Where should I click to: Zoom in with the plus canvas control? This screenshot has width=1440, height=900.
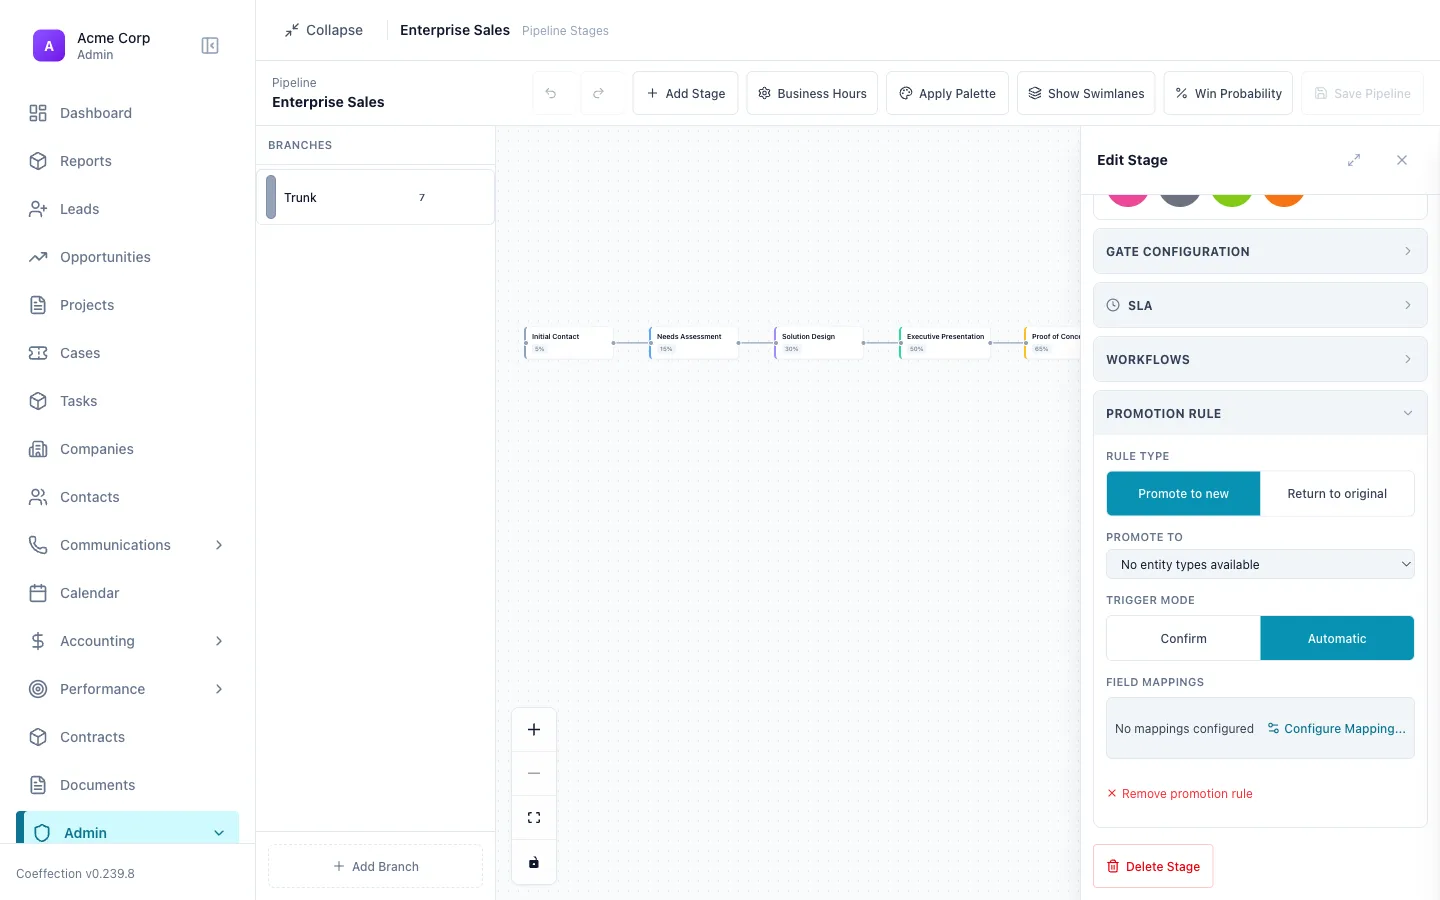(534, 730)
